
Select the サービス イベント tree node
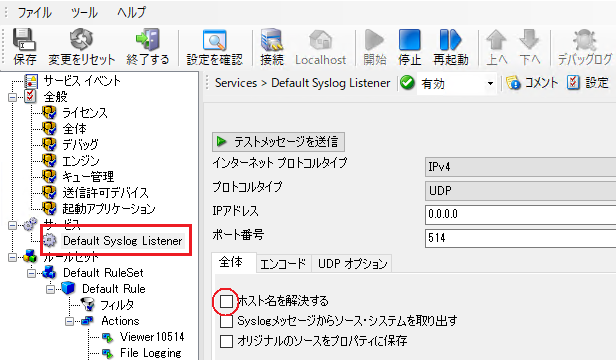pos(82,81)
